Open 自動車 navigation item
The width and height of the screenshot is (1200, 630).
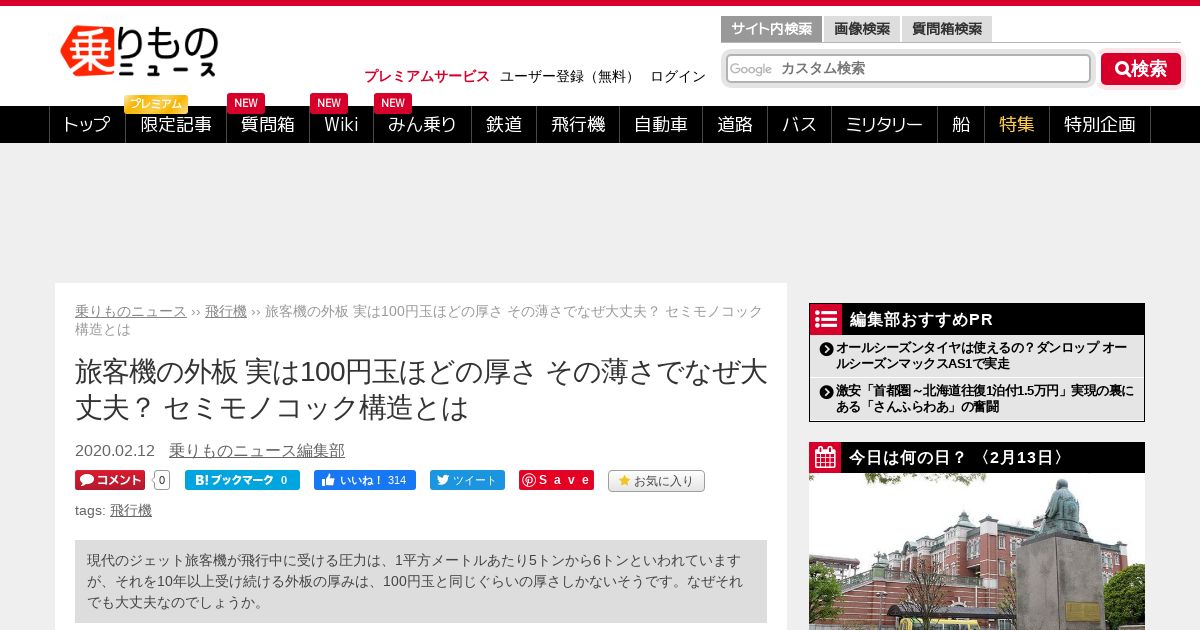coord(661,125)
